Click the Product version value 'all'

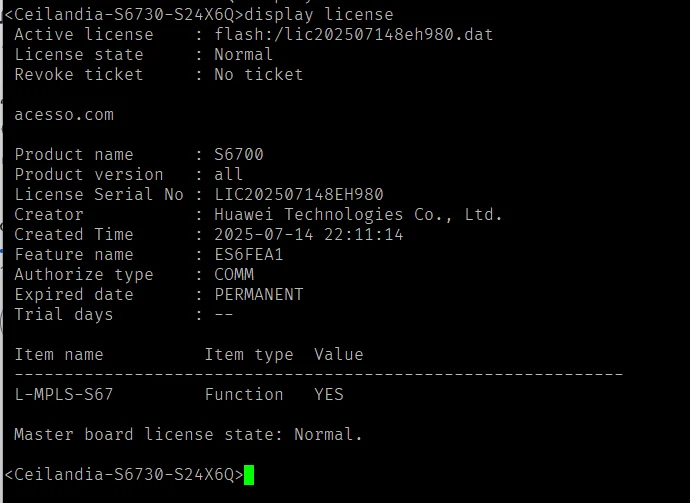[228, 174]
